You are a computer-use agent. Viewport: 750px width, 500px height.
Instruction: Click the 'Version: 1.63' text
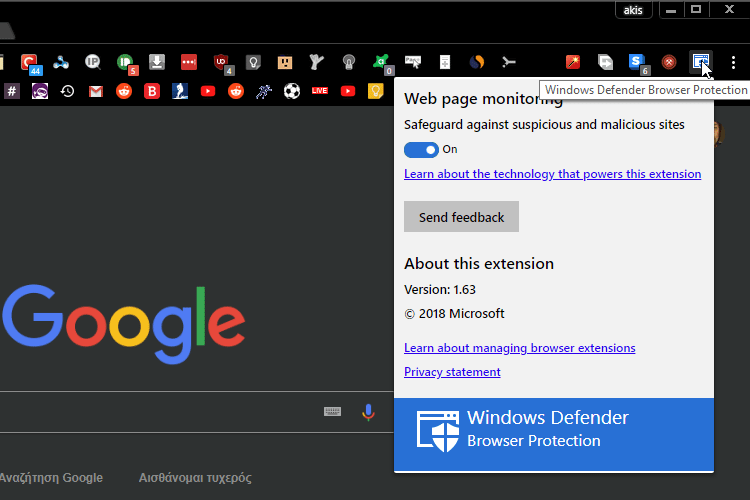point(440,289)
